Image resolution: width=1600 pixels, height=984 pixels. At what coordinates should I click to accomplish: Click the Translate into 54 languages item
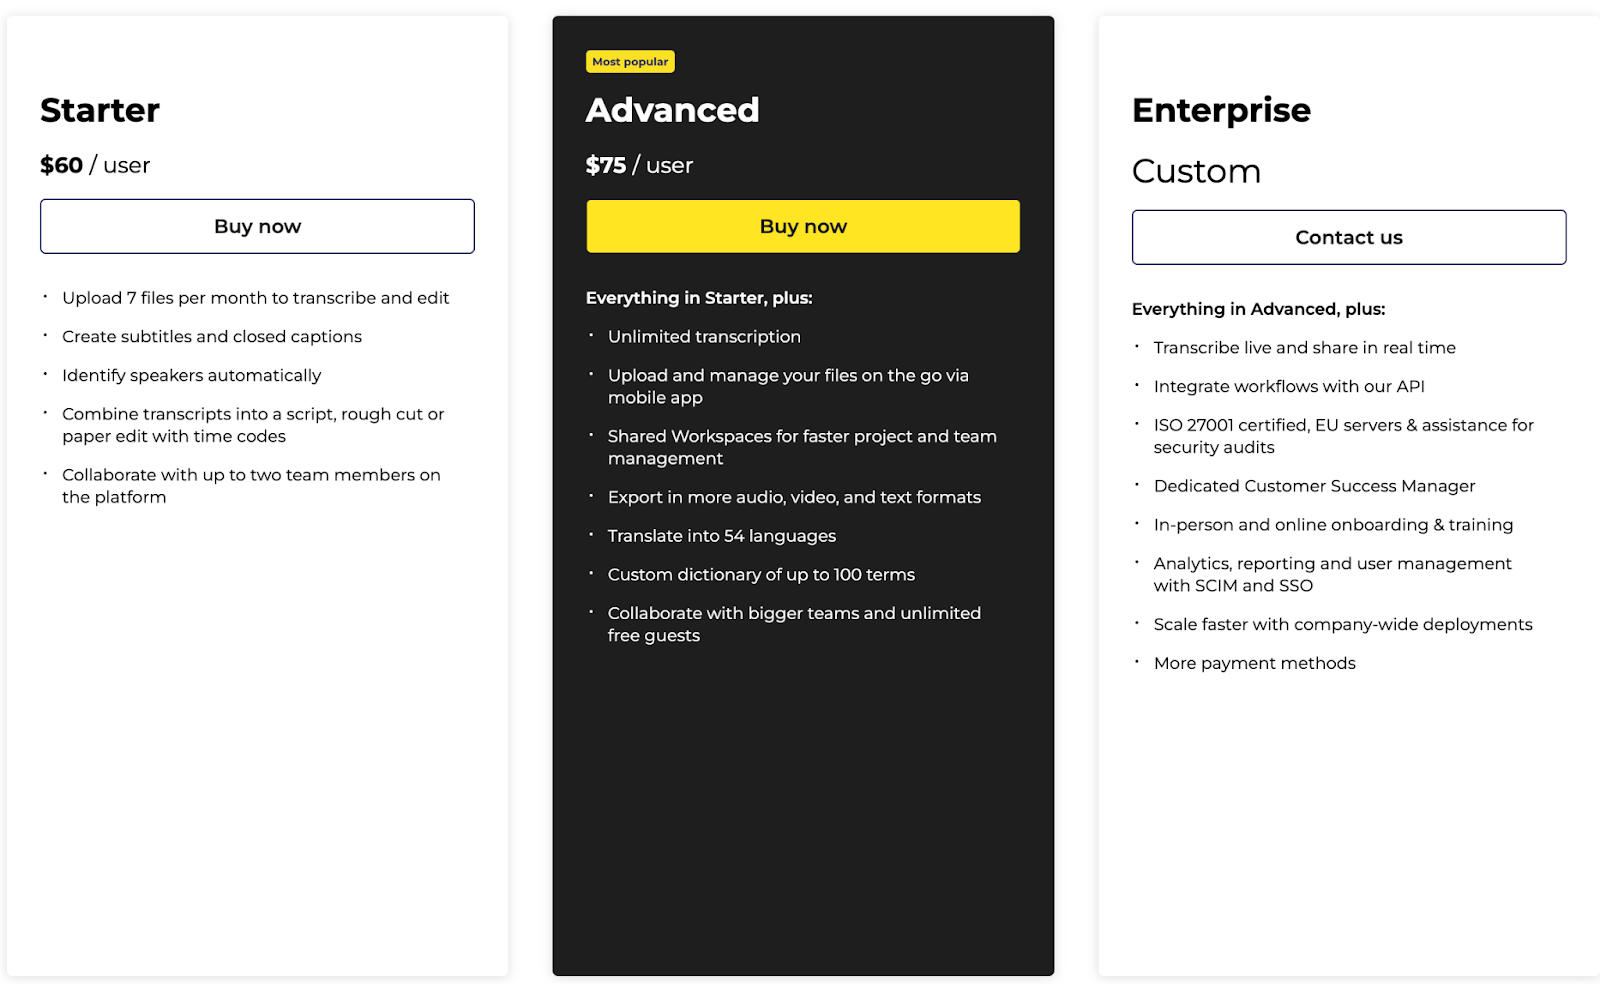coord(721,536)
